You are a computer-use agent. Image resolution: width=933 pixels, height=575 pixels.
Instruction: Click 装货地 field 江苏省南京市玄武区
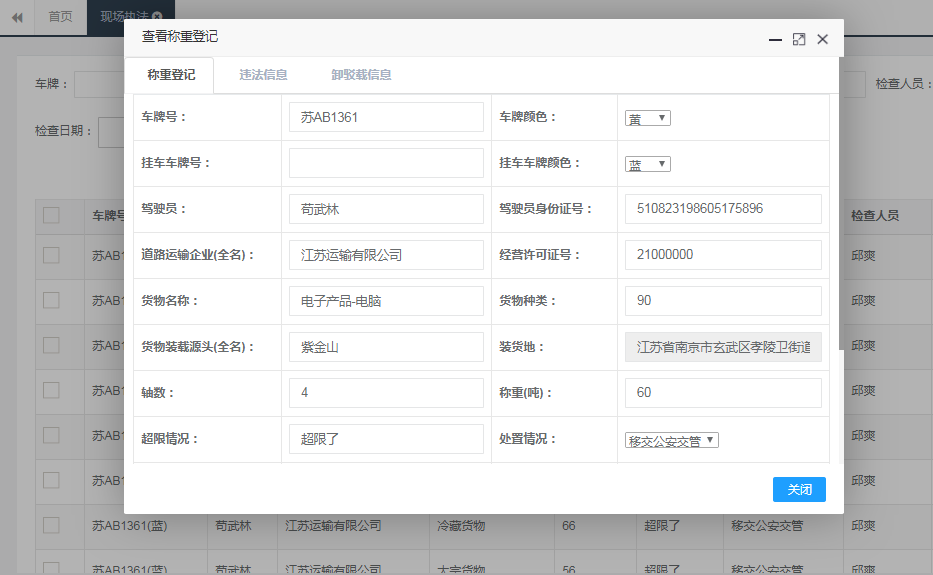tap(723, 346)
